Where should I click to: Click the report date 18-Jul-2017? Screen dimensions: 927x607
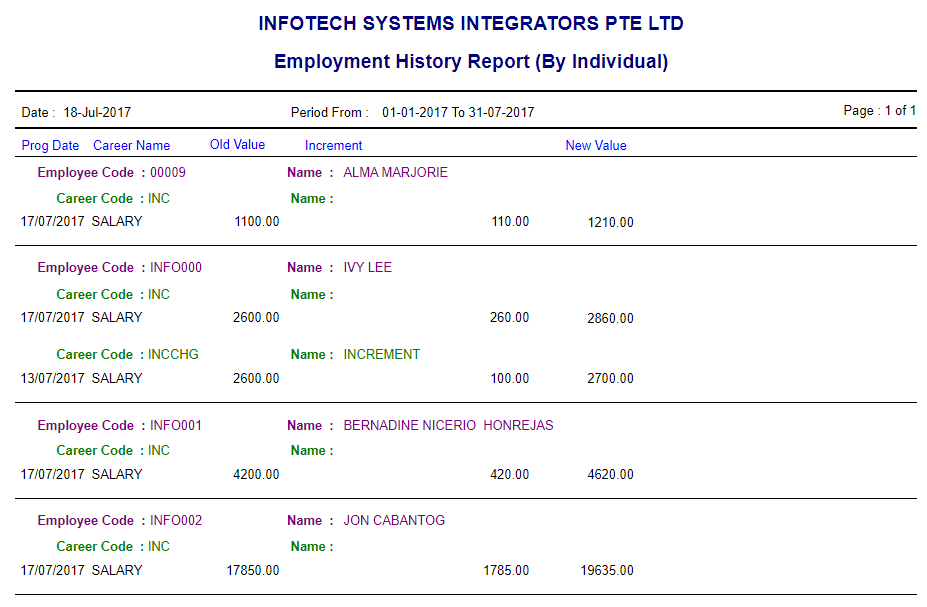[x=97, y=113]
